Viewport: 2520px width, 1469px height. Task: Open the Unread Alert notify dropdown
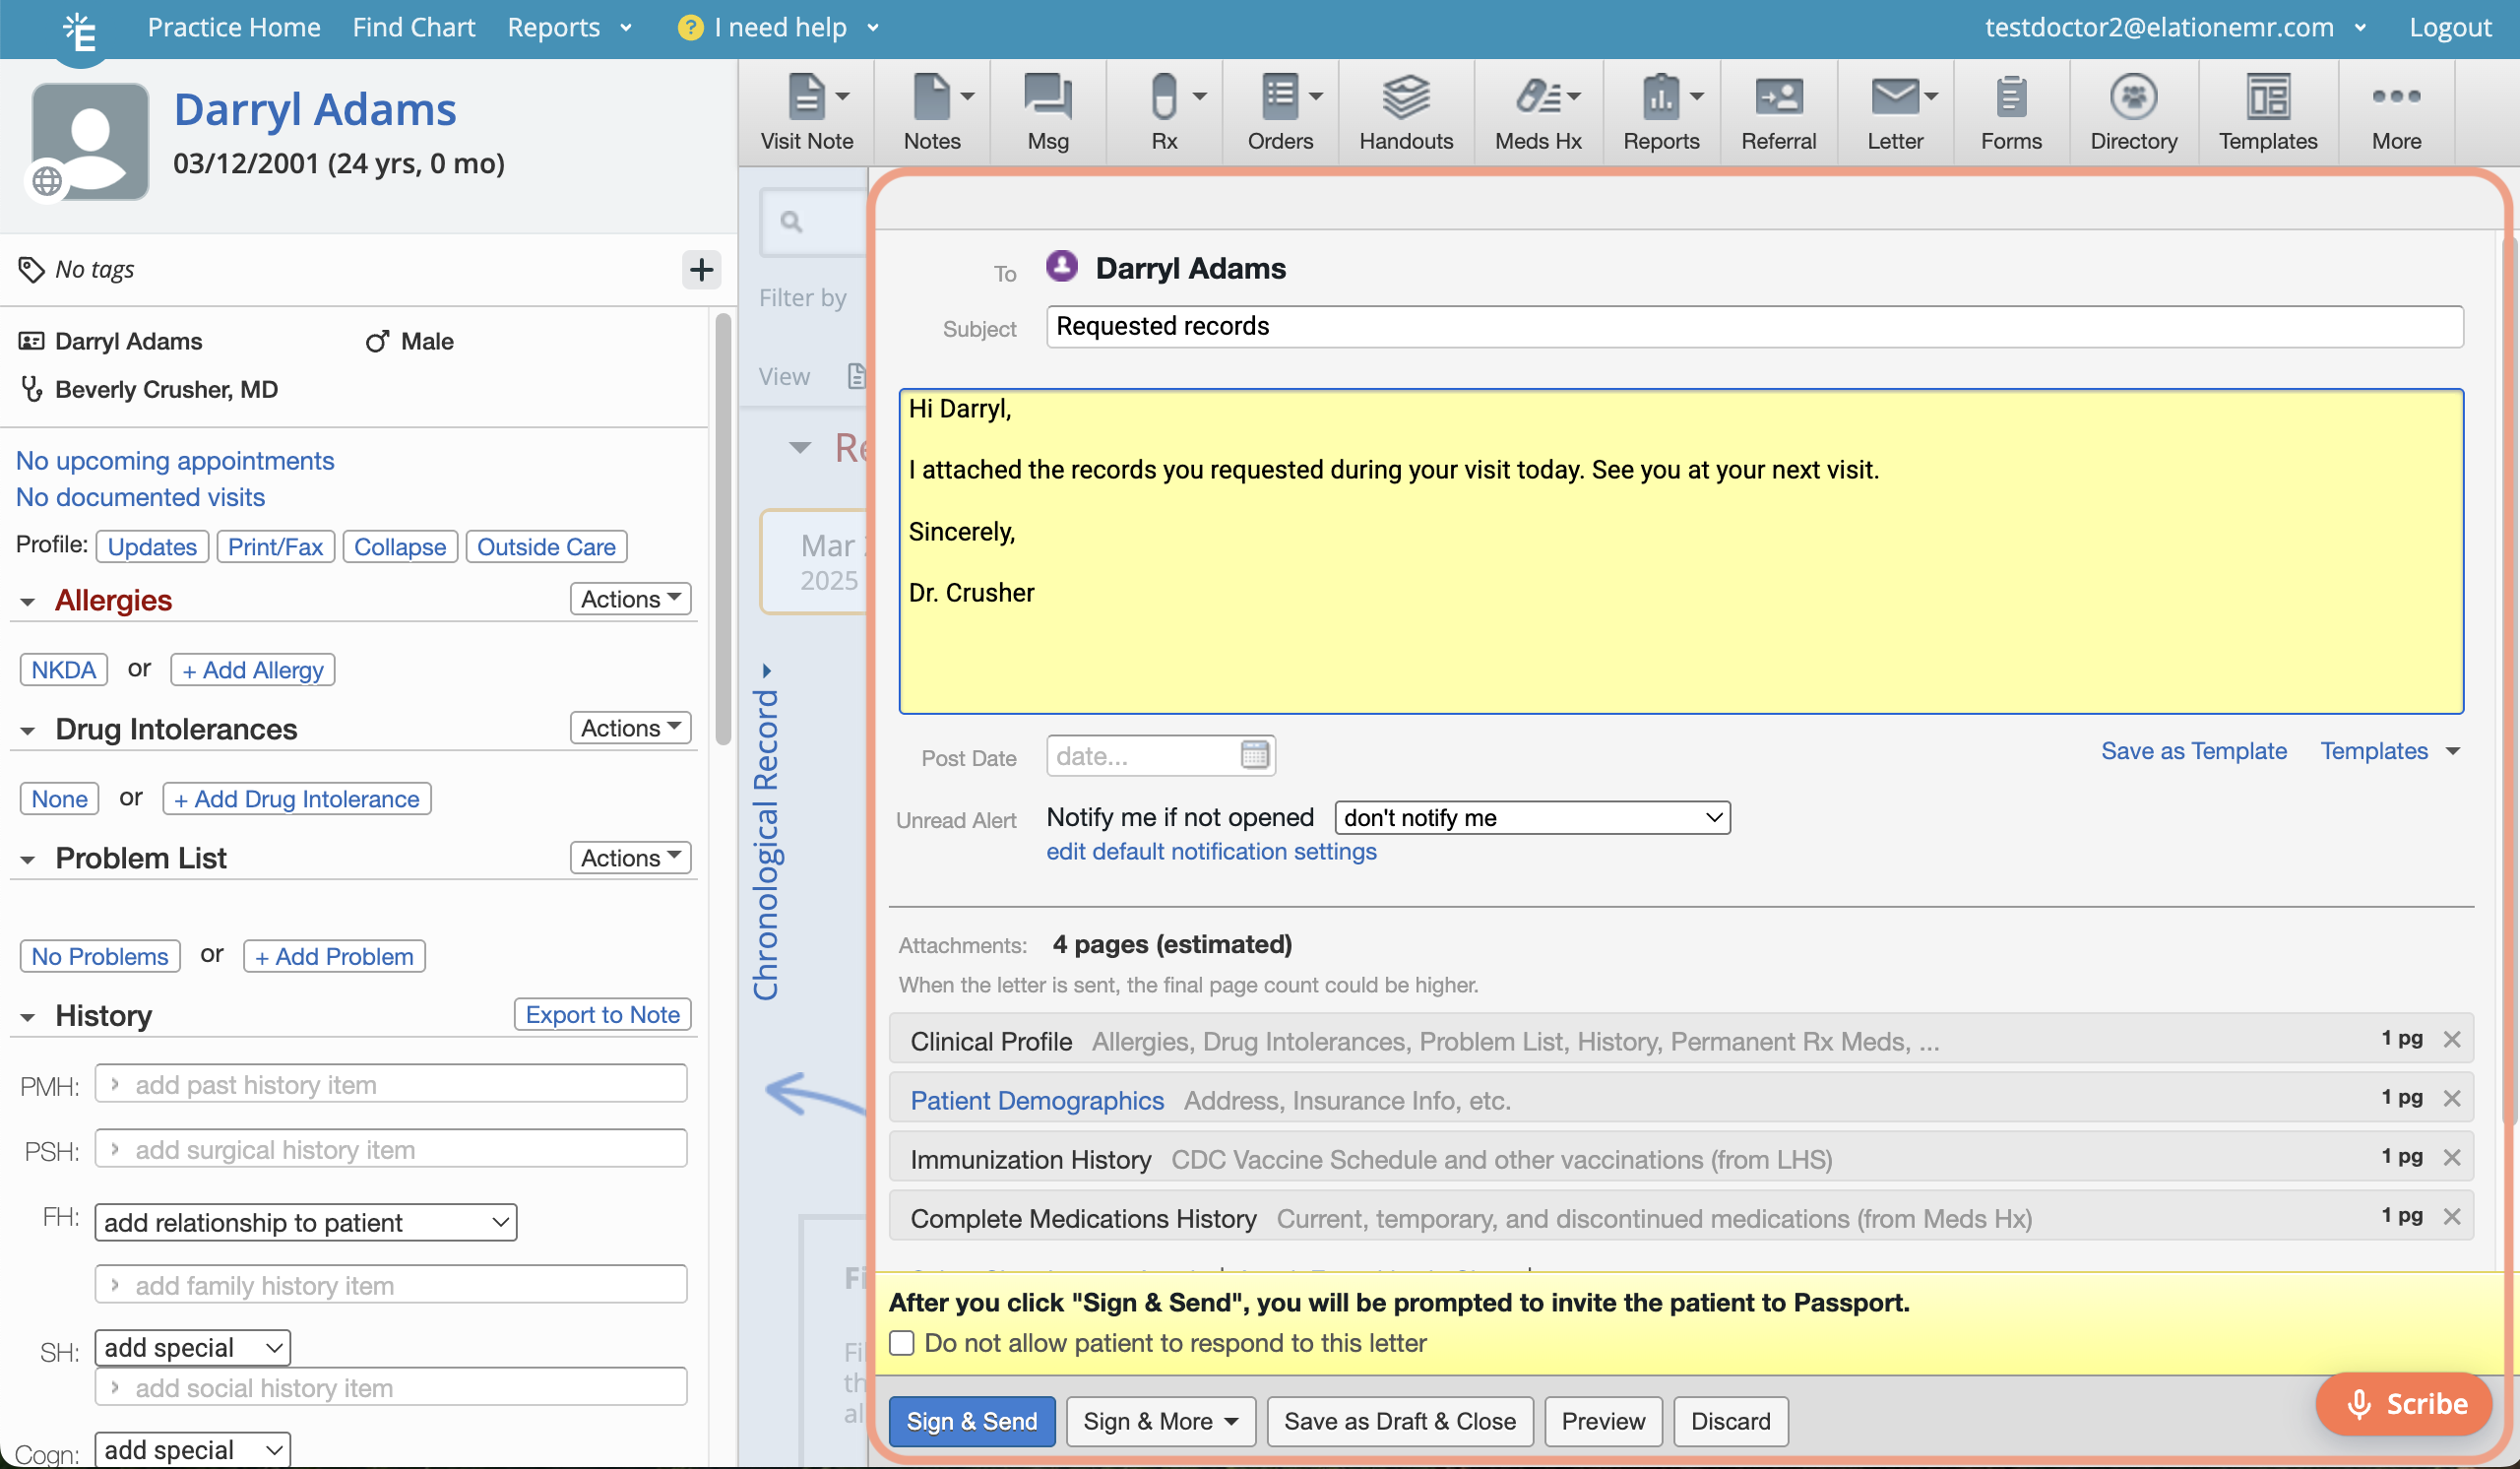1532,817
